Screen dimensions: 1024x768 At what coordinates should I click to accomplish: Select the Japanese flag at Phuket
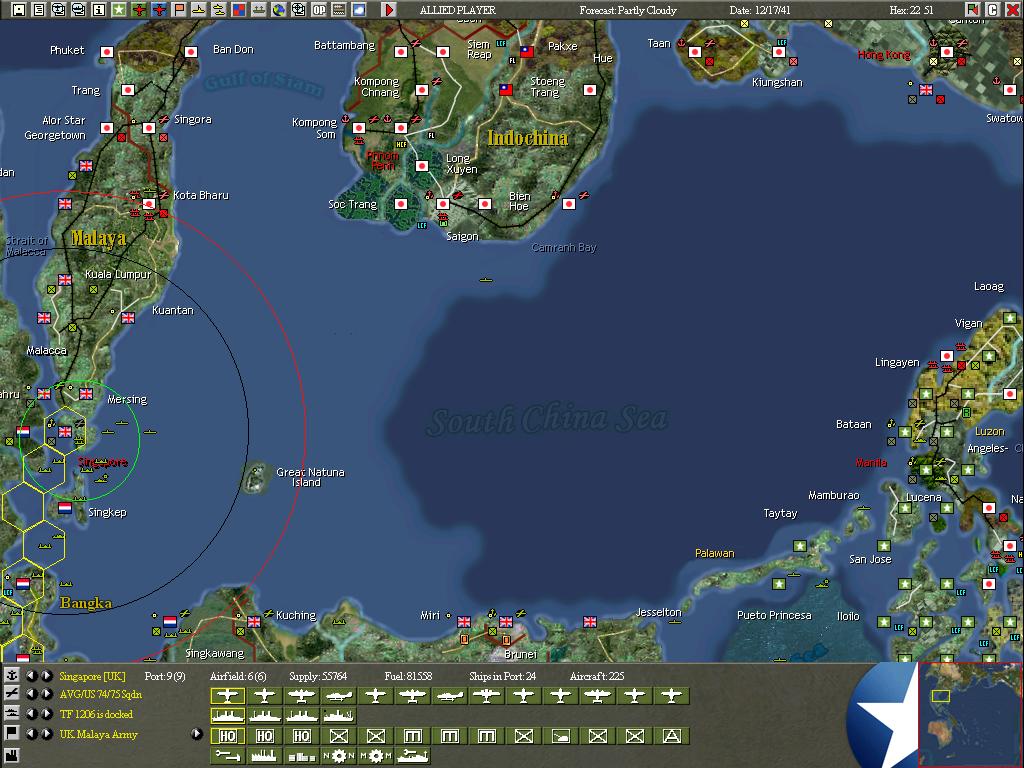tap(107, 52)
